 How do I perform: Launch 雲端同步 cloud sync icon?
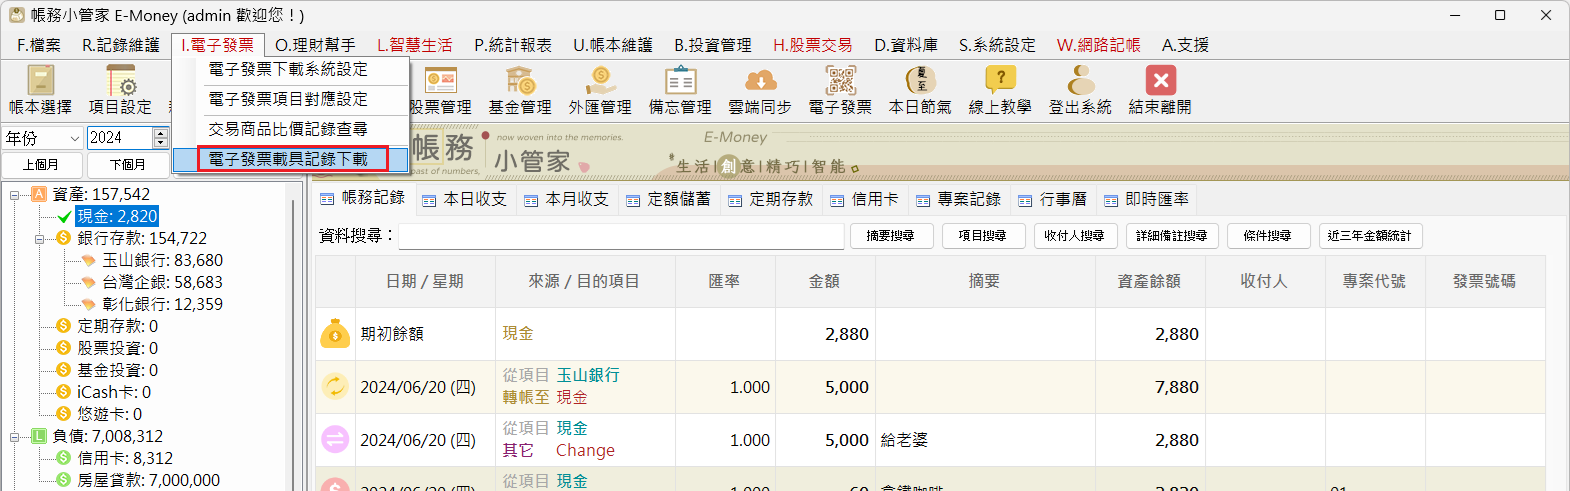[x=760, y=89]
